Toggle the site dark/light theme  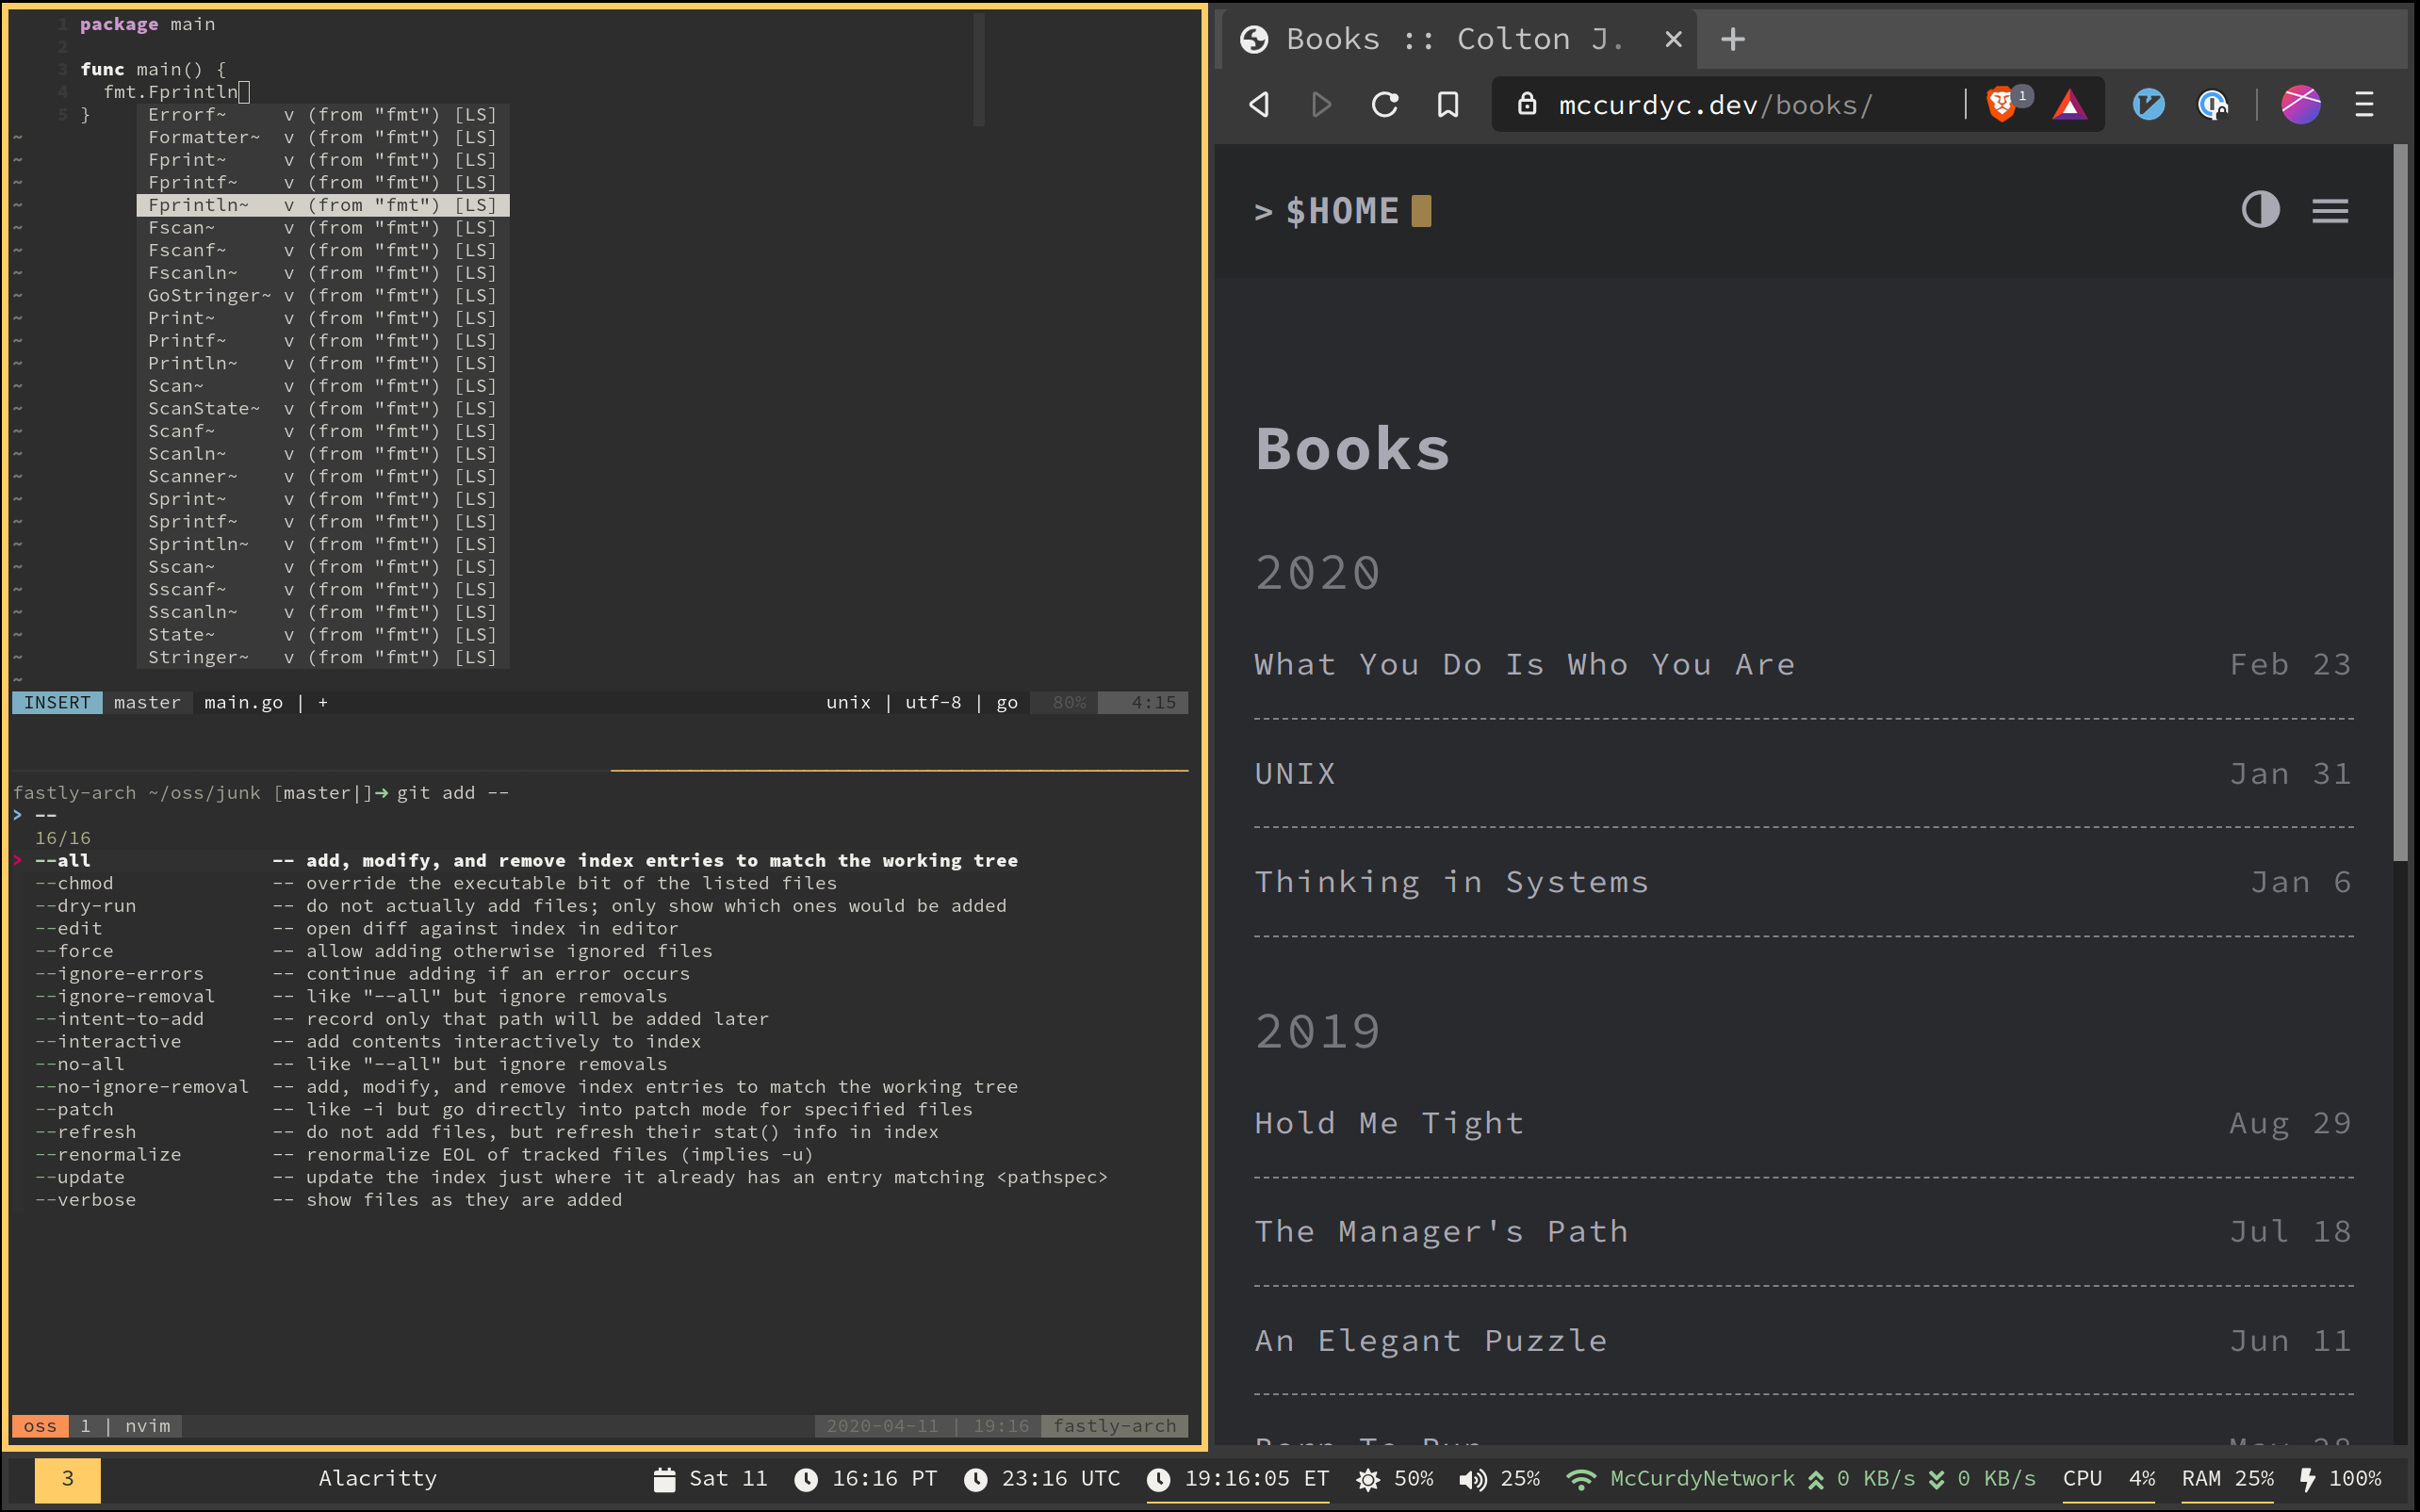pos(2260,210)
